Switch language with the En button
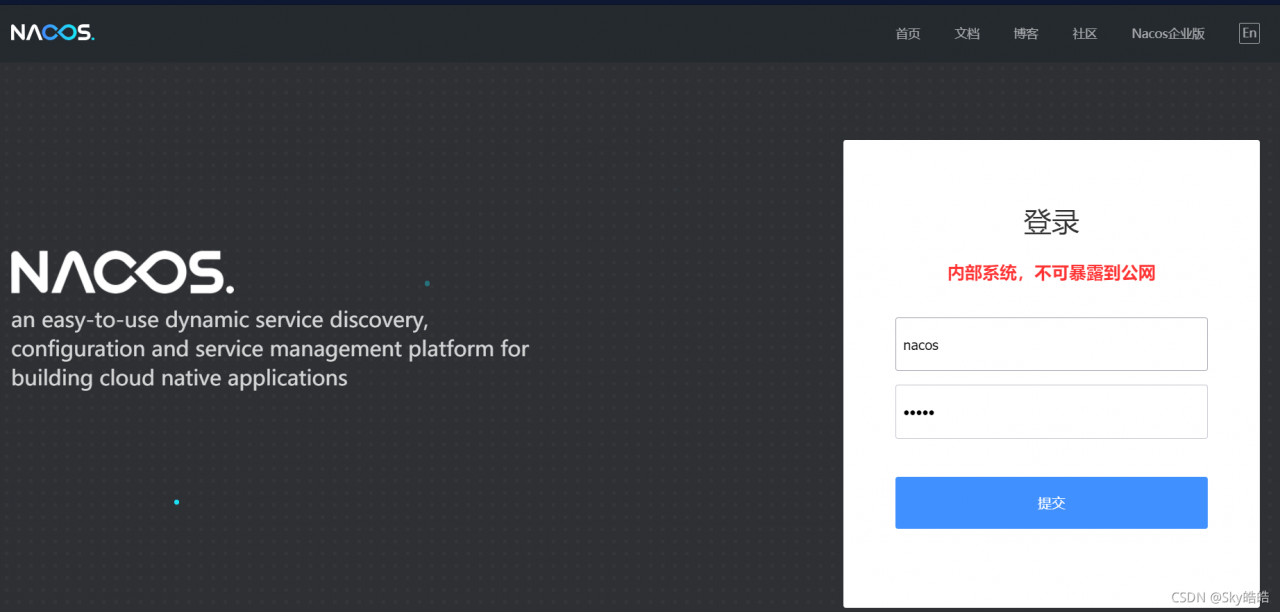The width and height of the screenshot is (1280, 612). (1249, 33)
